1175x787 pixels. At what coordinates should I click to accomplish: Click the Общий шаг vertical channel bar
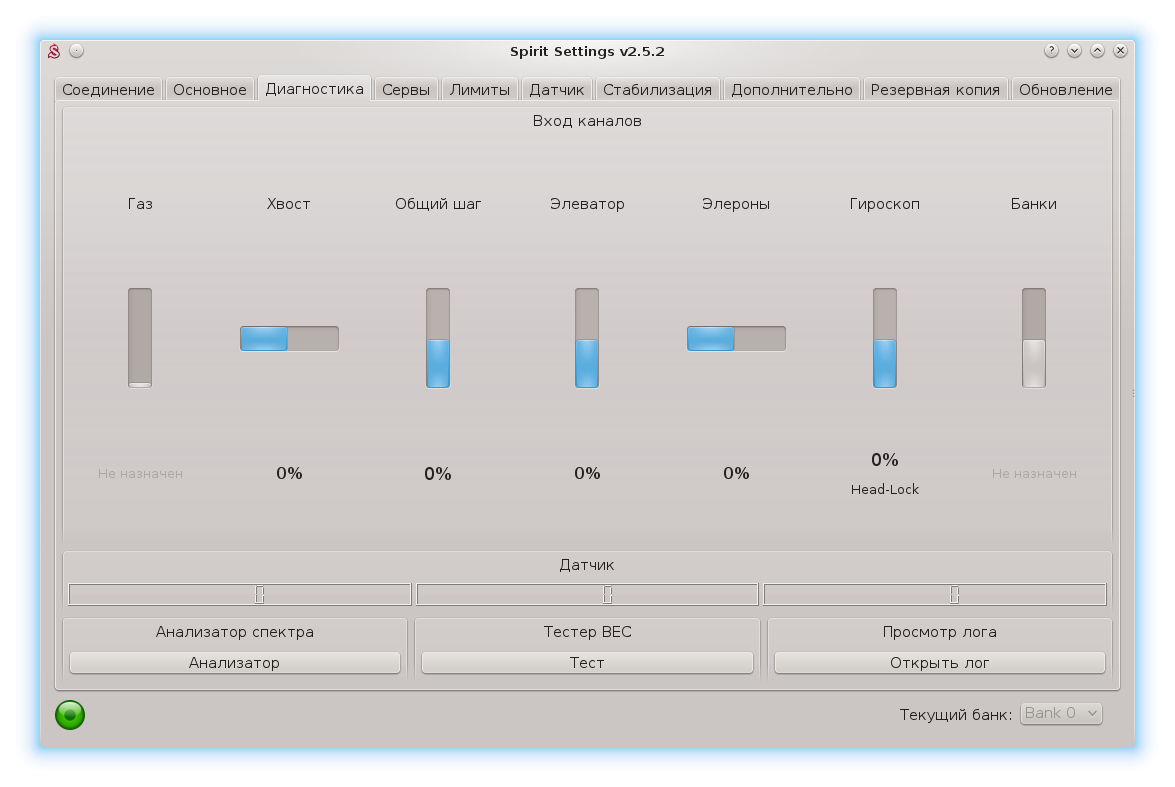438,338
